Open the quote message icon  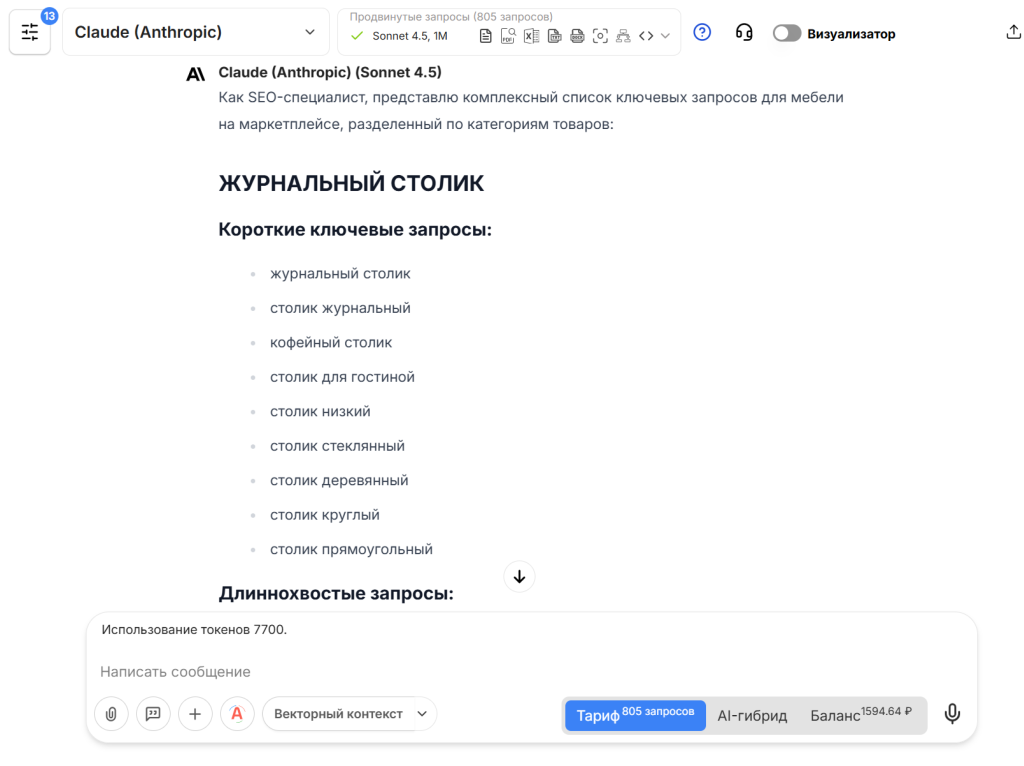point(153,714)
